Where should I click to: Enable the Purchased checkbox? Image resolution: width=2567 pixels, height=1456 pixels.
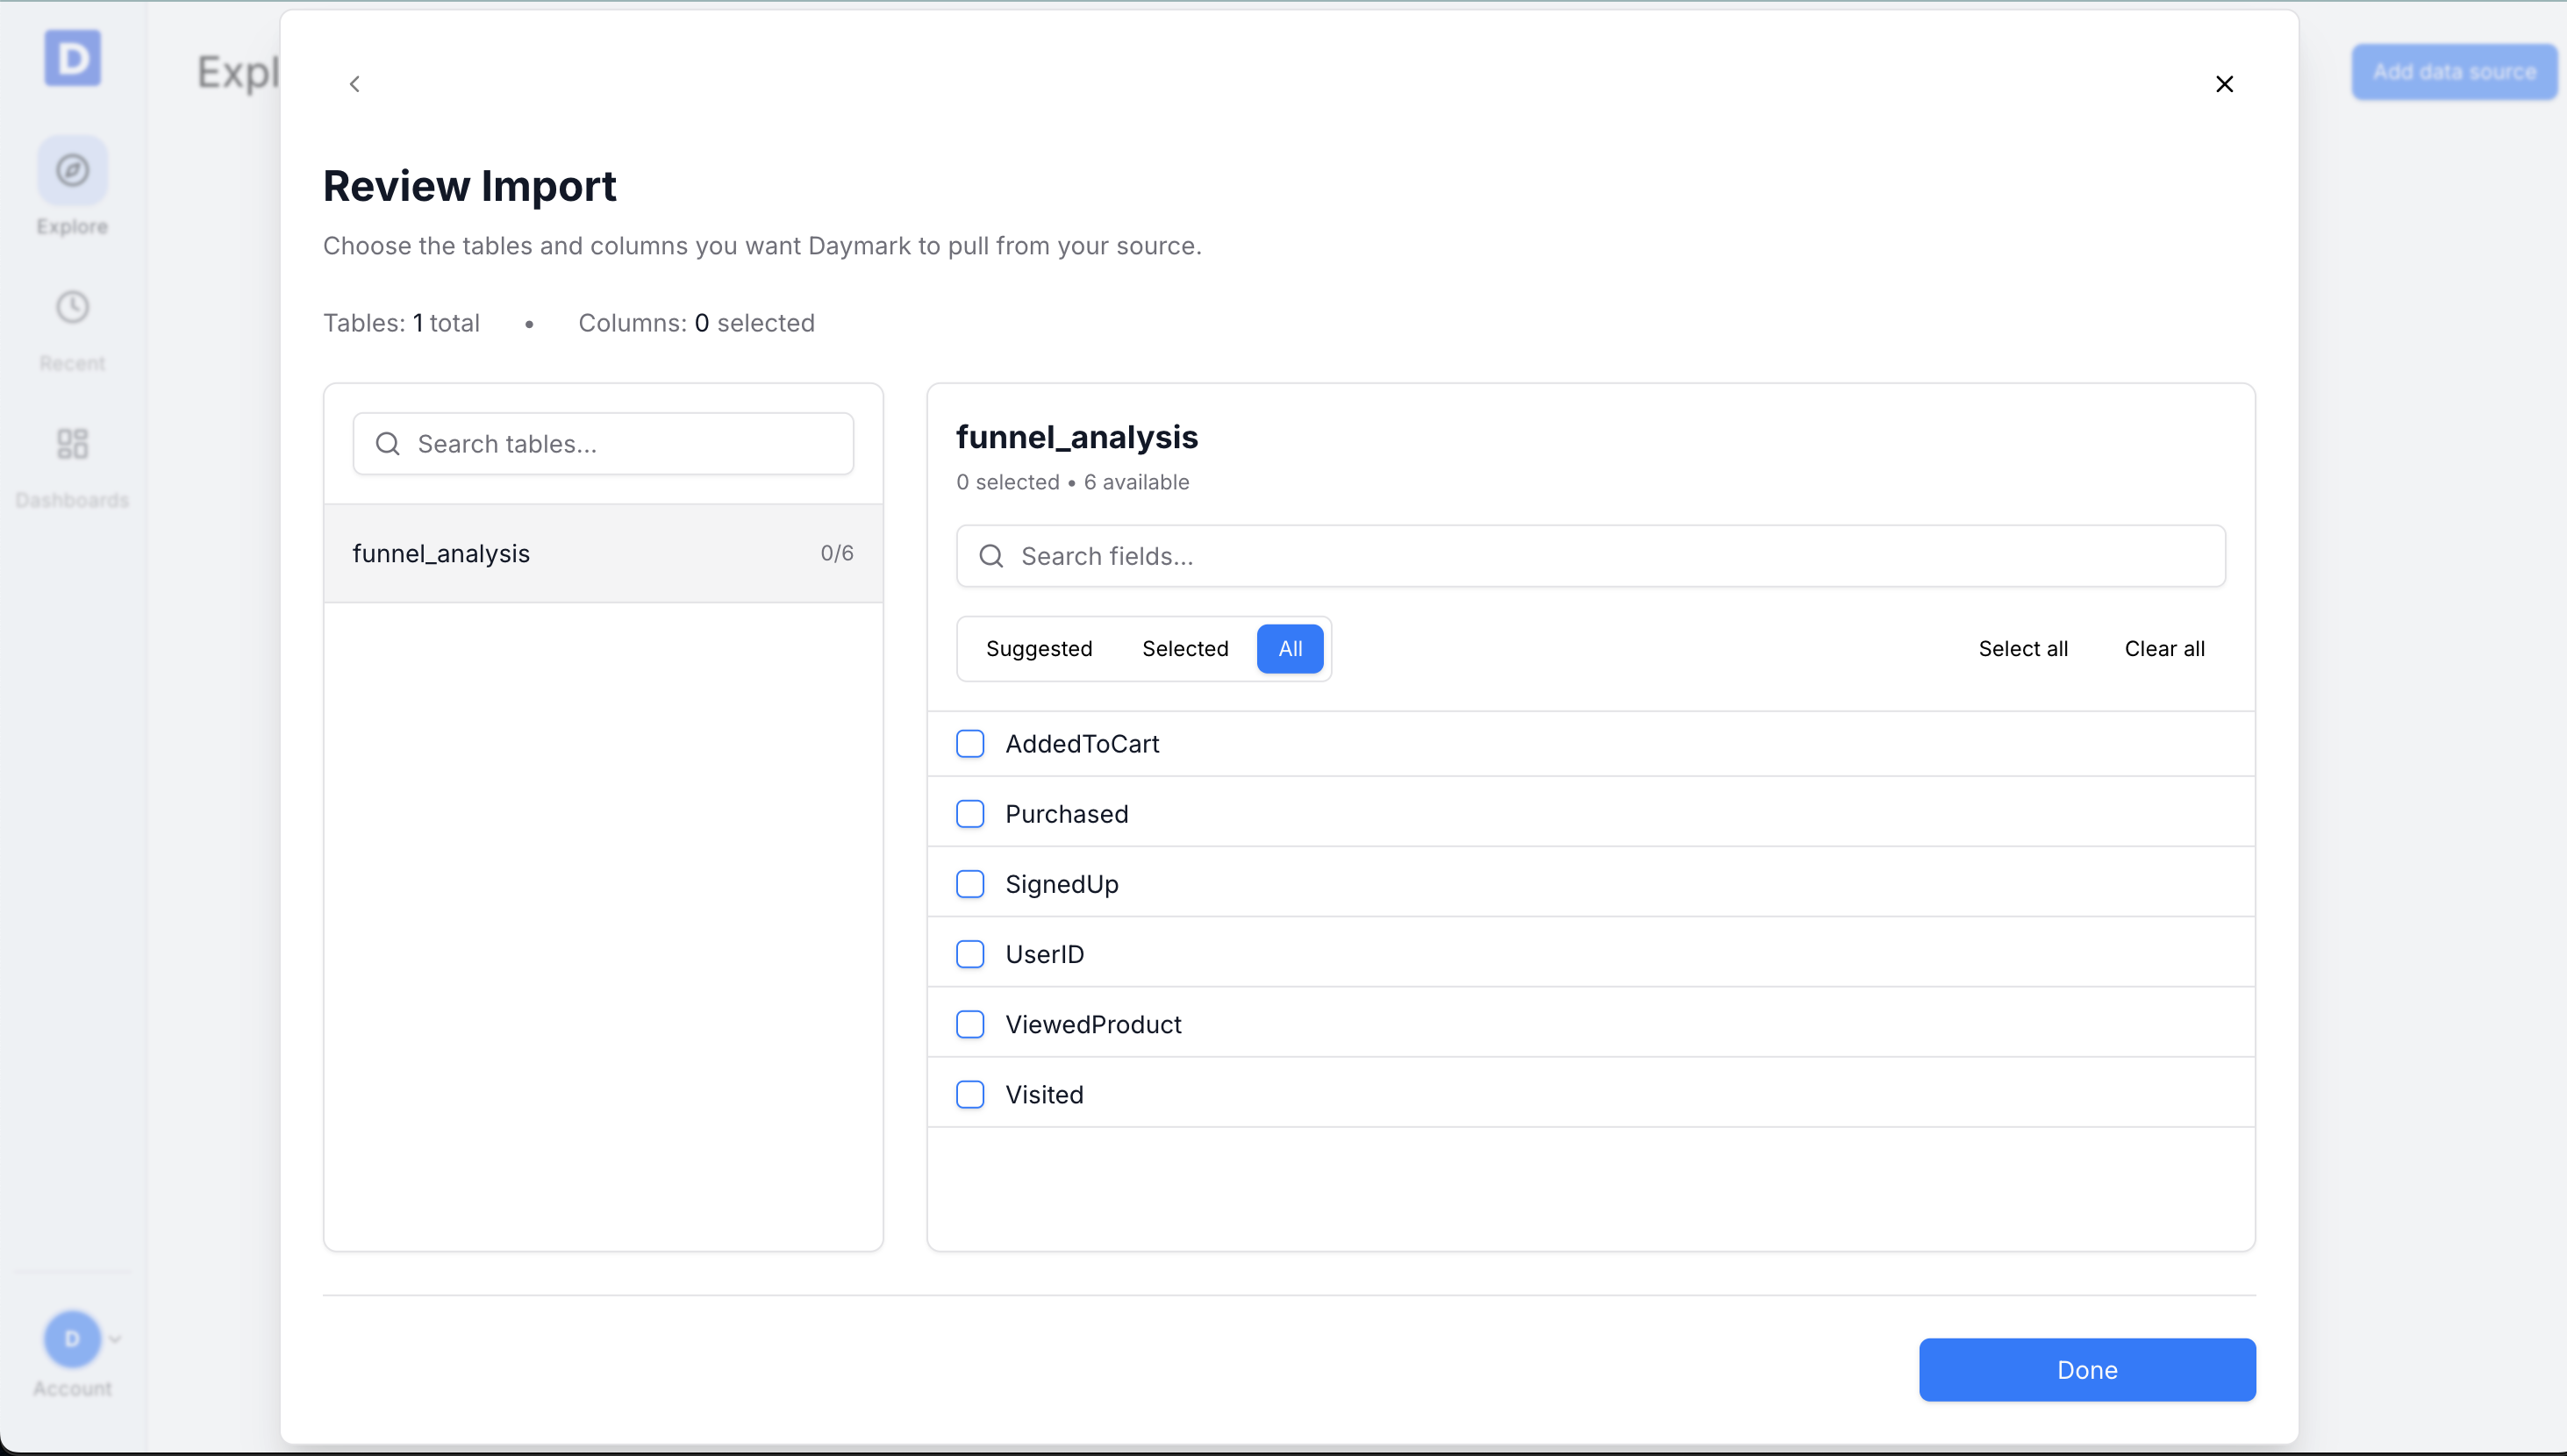(970, 814)
